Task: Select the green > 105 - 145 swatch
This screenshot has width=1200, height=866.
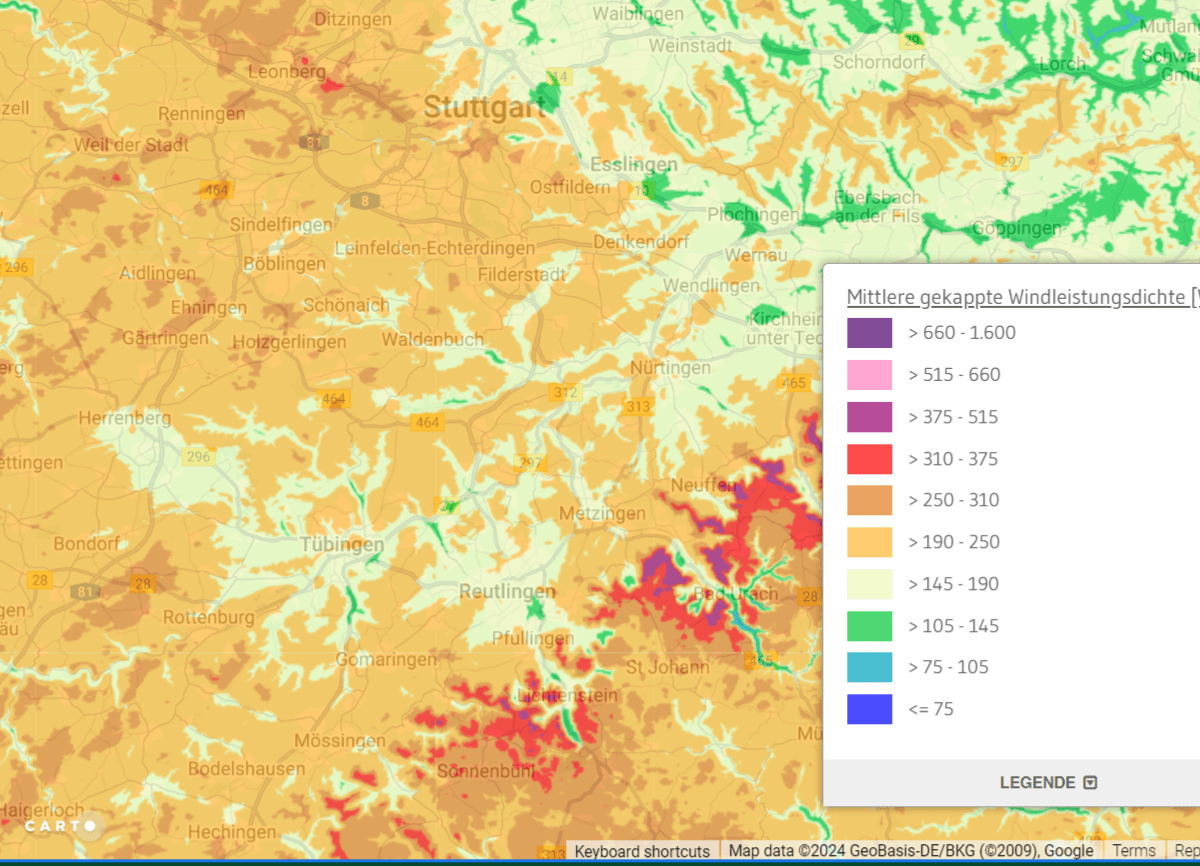Action: pos(869,626)
